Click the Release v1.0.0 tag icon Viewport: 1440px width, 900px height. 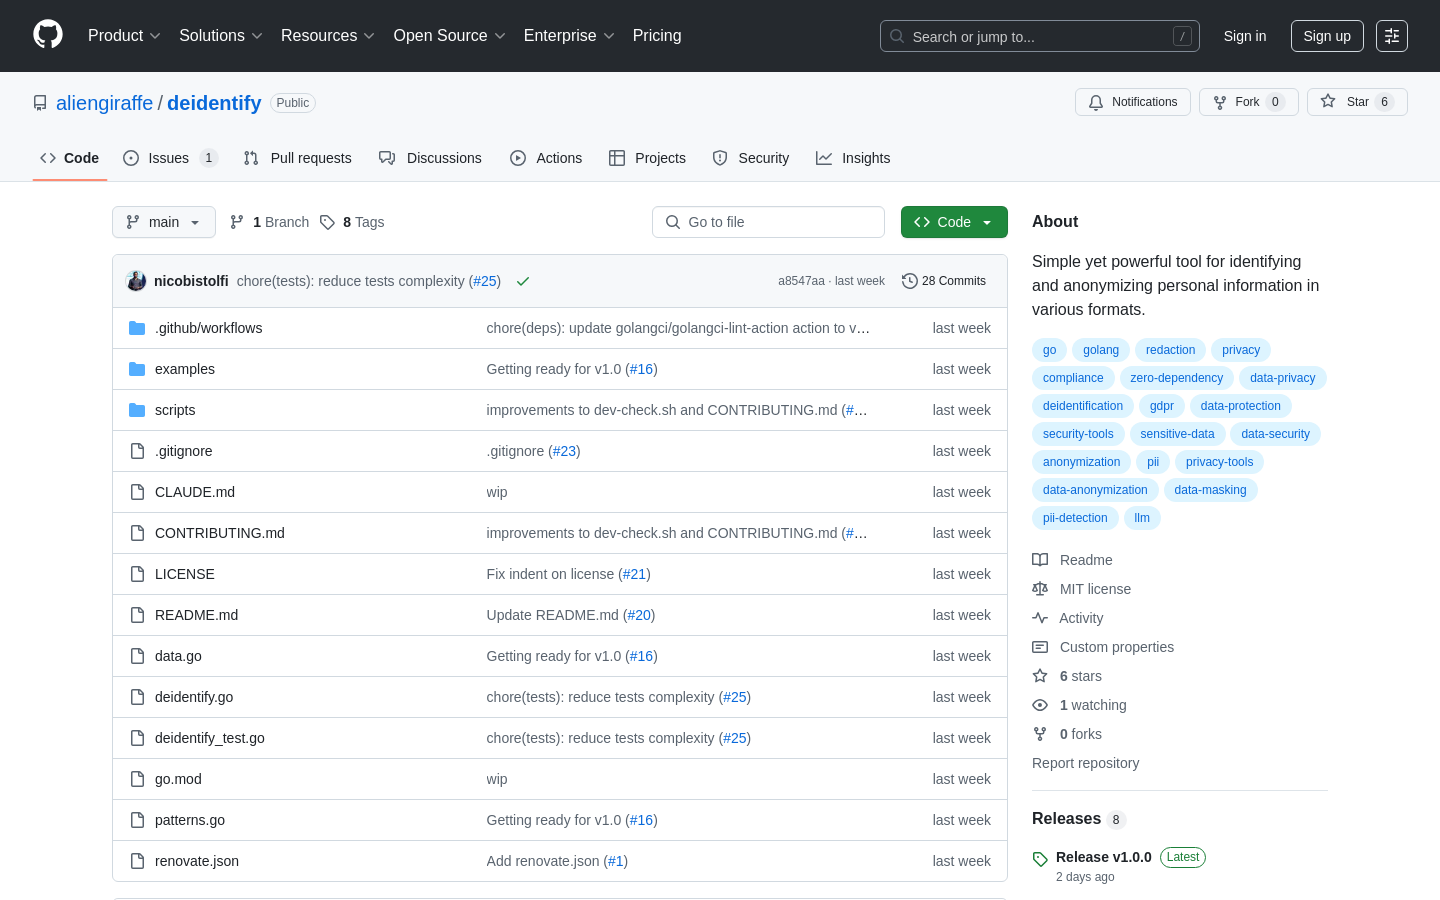[x=1040, y=859]
